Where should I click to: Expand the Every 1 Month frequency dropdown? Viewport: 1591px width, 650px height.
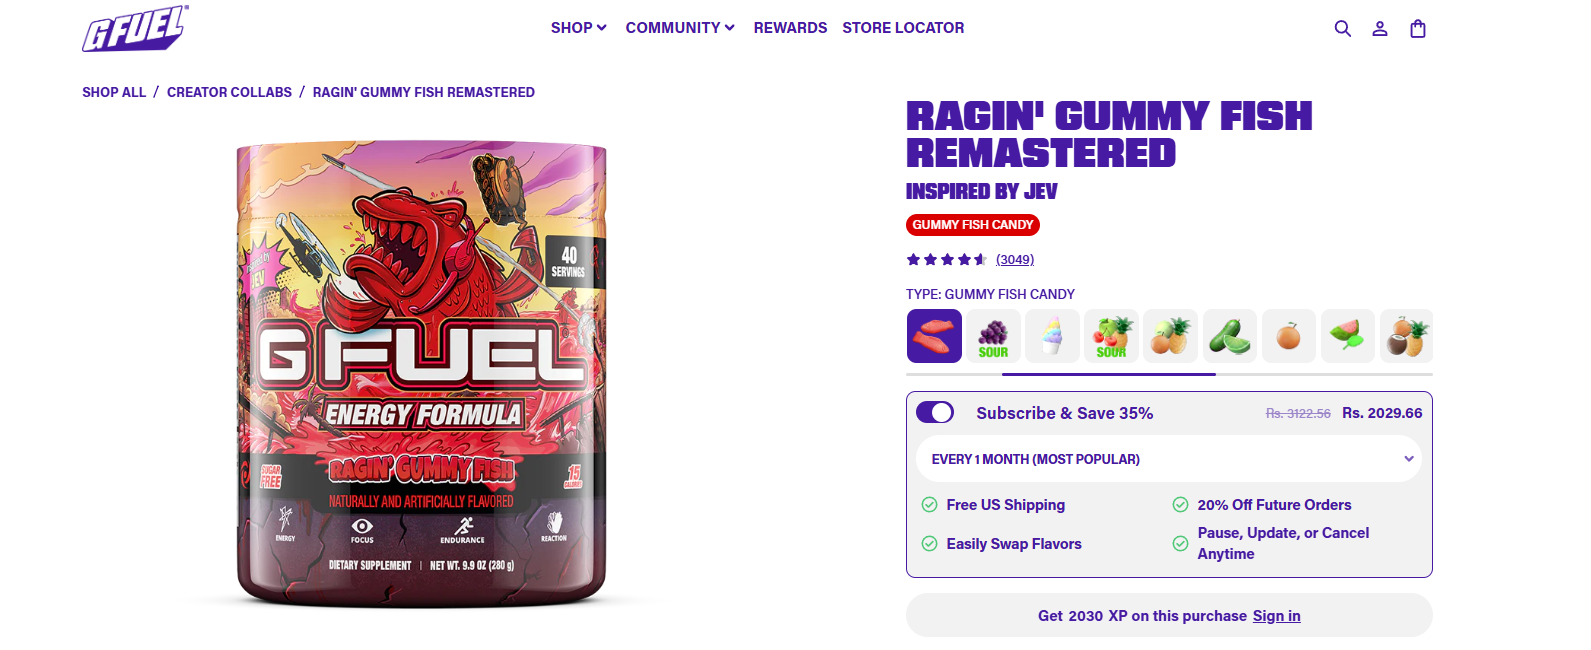click(1169, 459)
